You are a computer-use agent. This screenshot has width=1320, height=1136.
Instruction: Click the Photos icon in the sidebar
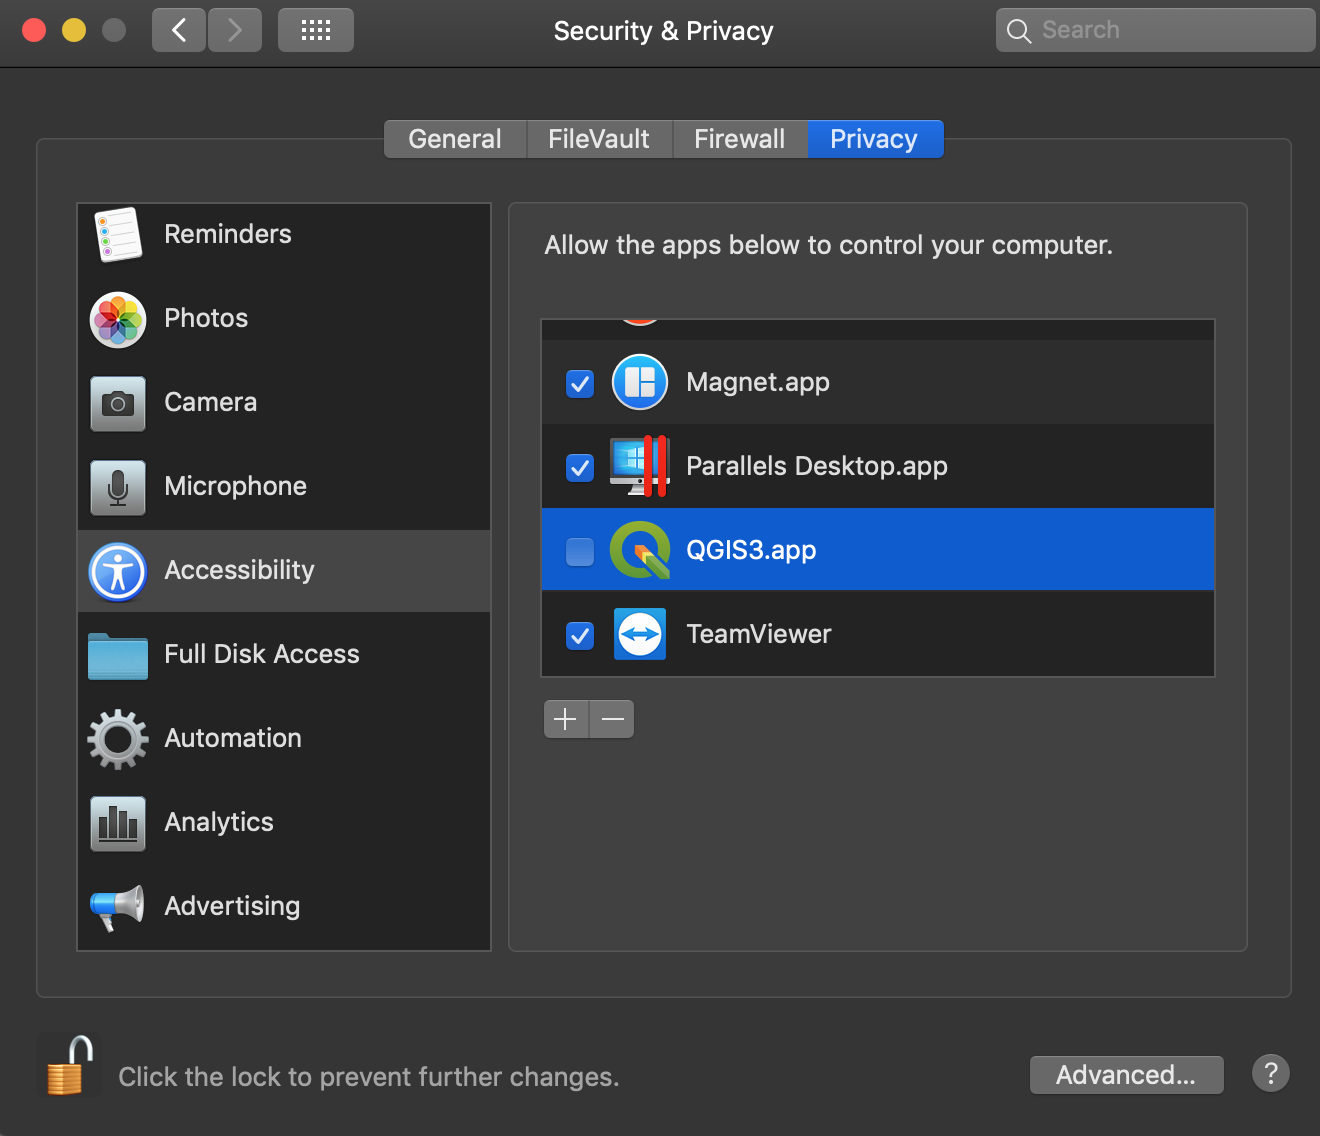click(117, 319)
